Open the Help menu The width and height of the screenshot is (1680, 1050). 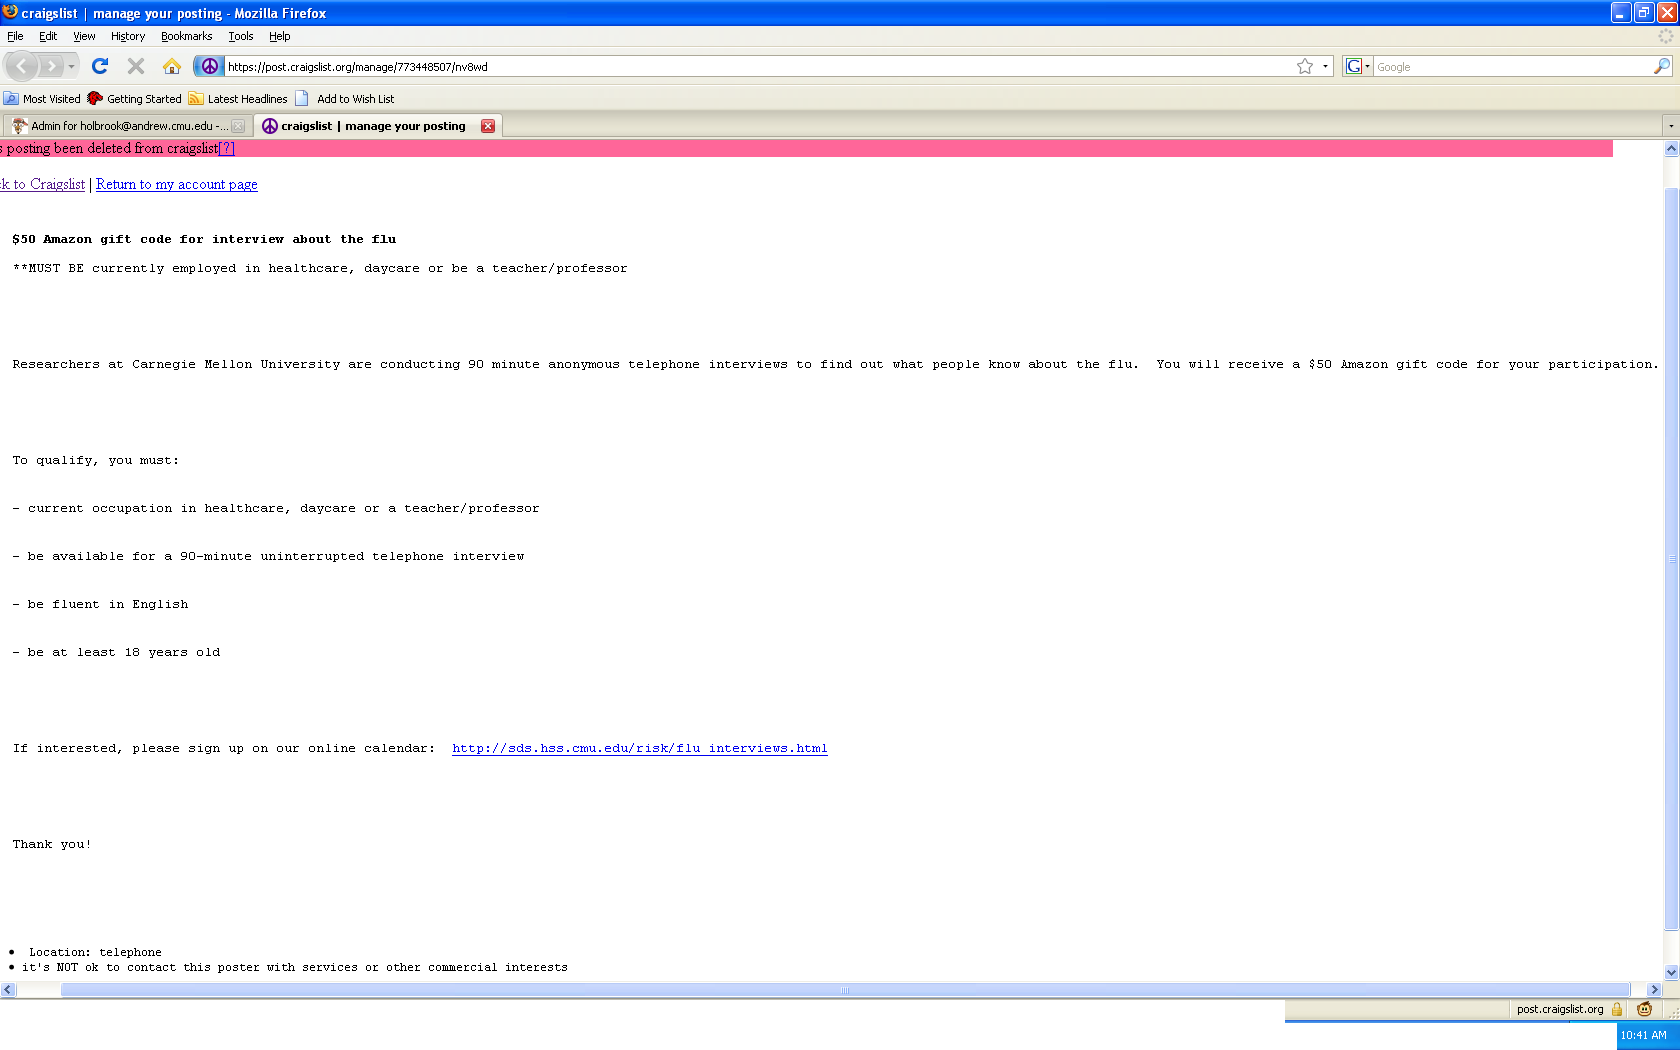(280, 36)
